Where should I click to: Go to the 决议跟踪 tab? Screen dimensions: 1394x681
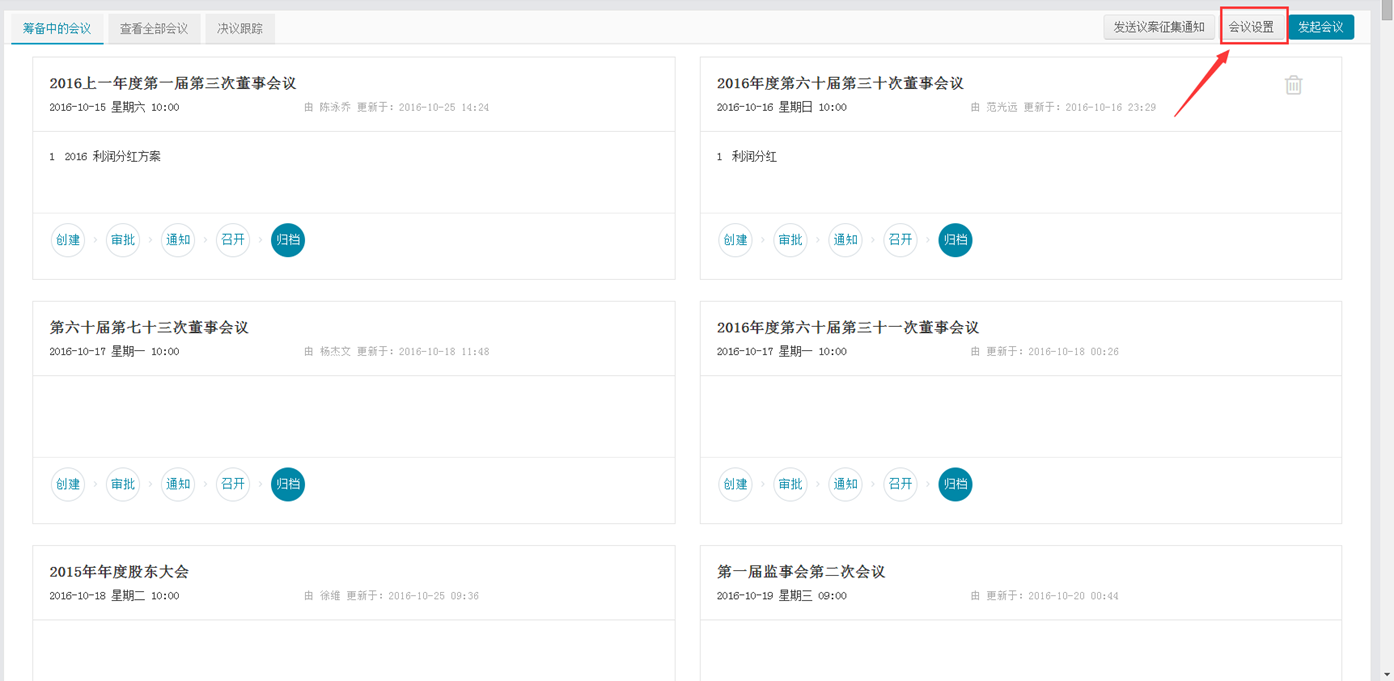click(x=240, y=28)
